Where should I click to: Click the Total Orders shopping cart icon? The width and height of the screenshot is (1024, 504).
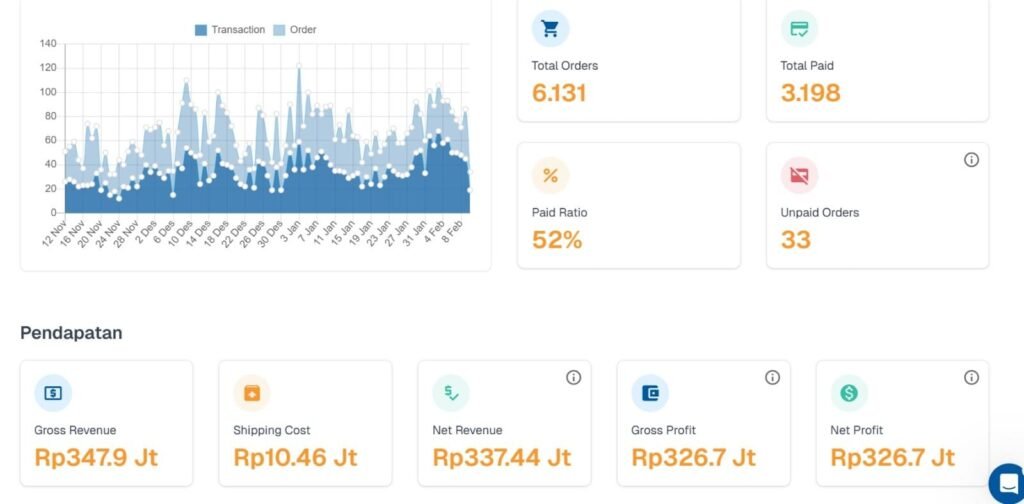(550, 29)
